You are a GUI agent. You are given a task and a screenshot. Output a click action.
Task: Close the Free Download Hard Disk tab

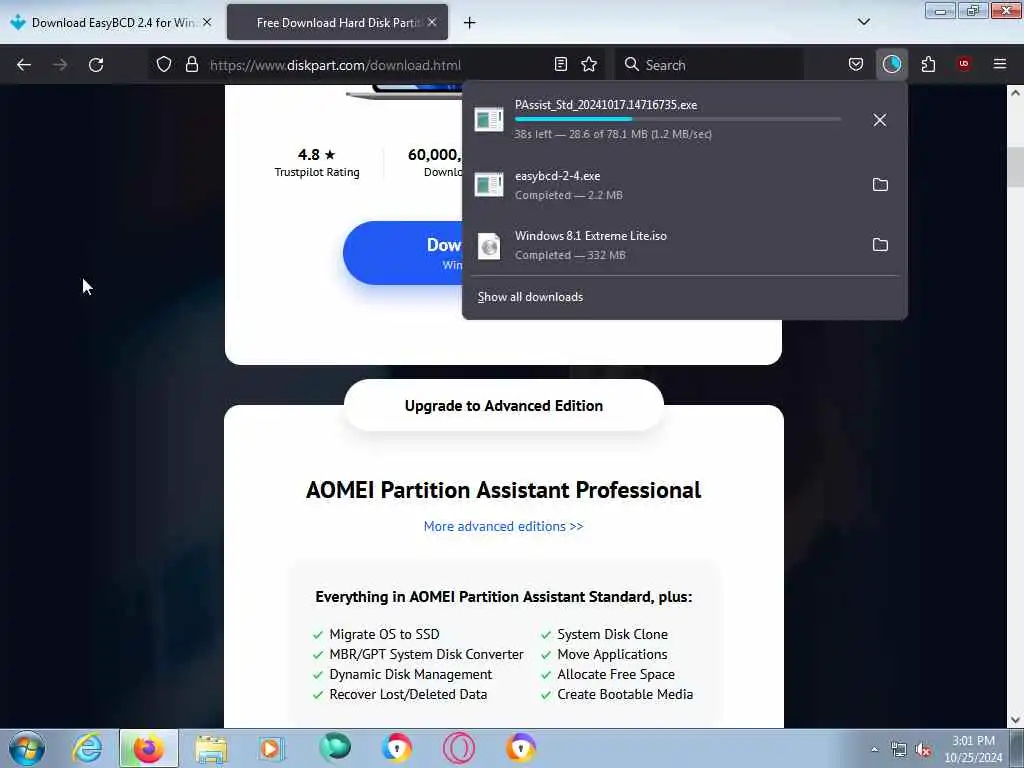[x=432, y=22]
